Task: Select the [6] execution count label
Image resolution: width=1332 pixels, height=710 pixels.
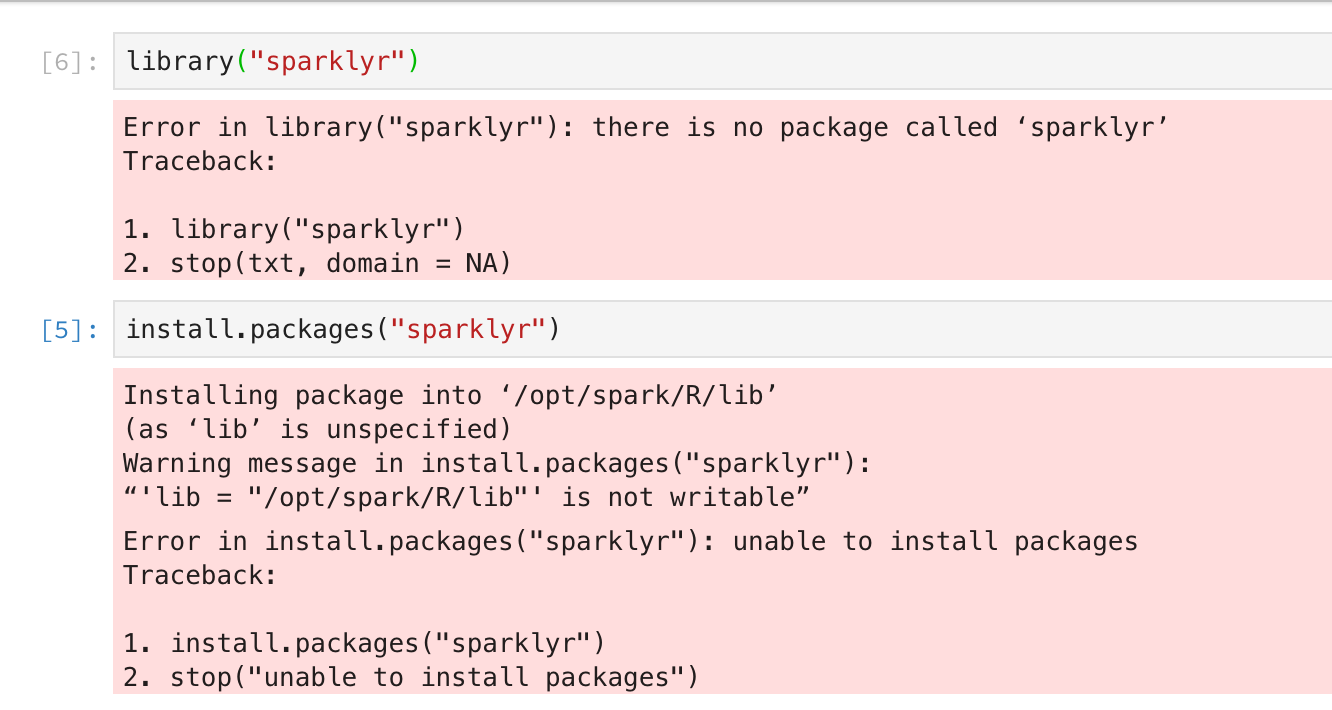Action: point(60,60)
